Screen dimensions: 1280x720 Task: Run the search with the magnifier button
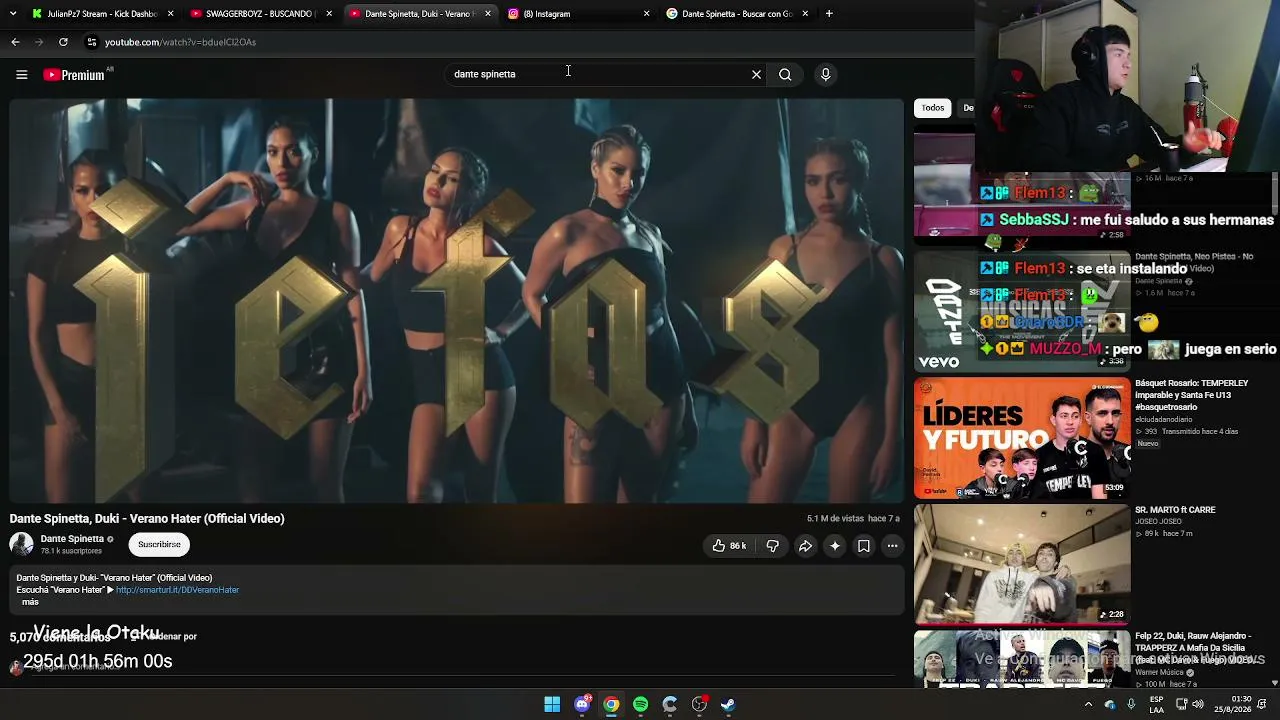785,74
